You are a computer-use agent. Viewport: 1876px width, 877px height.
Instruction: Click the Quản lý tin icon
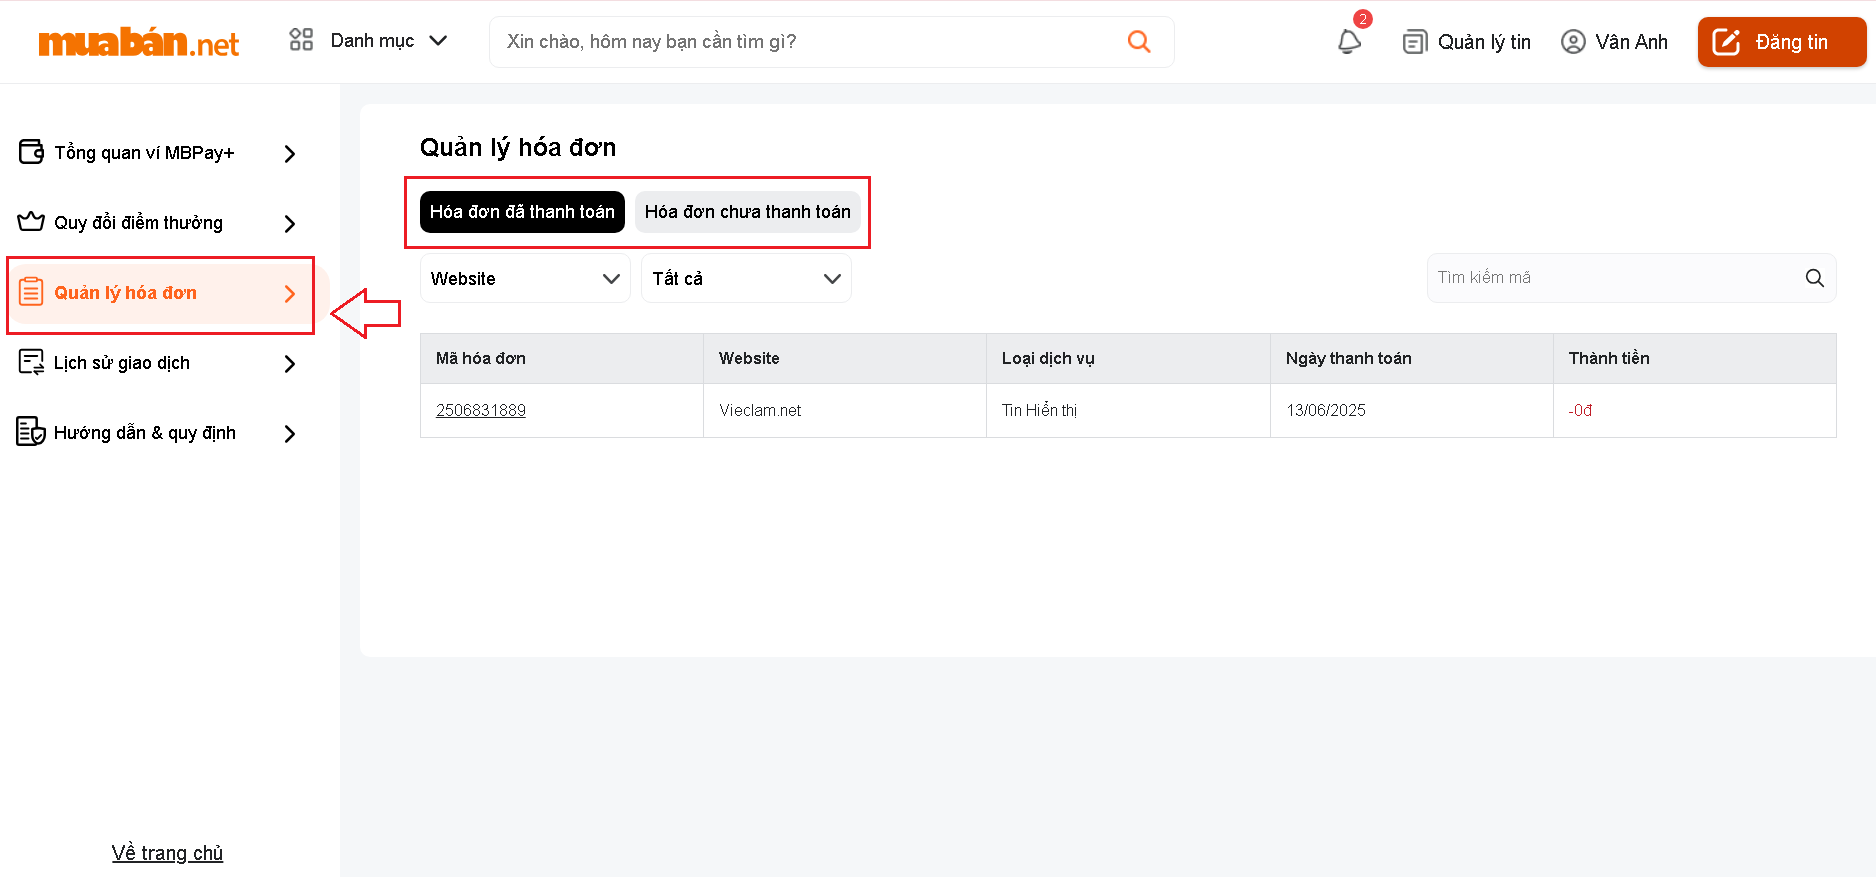pos(1414,42)
